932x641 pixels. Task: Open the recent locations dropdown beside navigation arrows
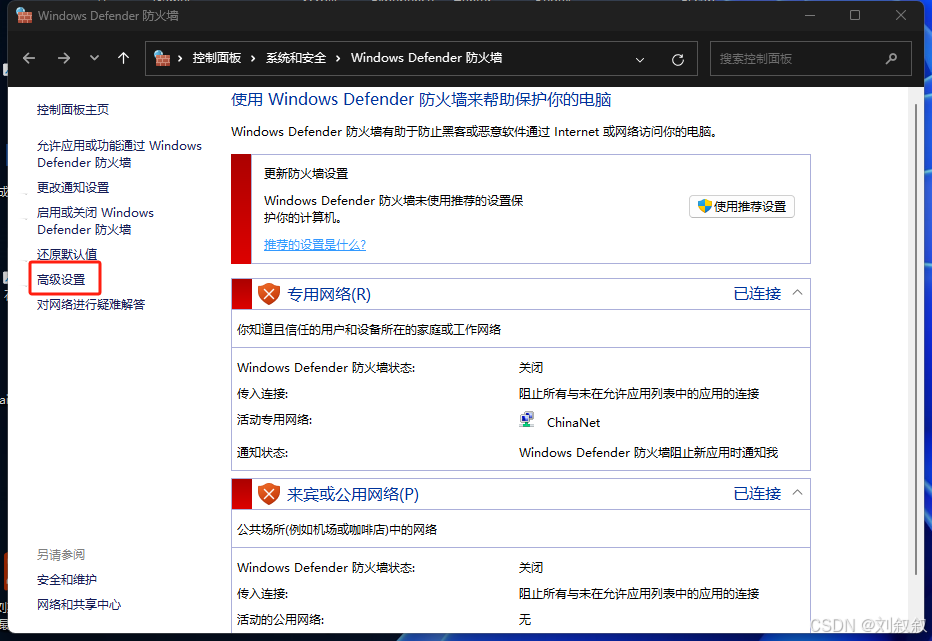pyautogui.click(x=93, y=58)
